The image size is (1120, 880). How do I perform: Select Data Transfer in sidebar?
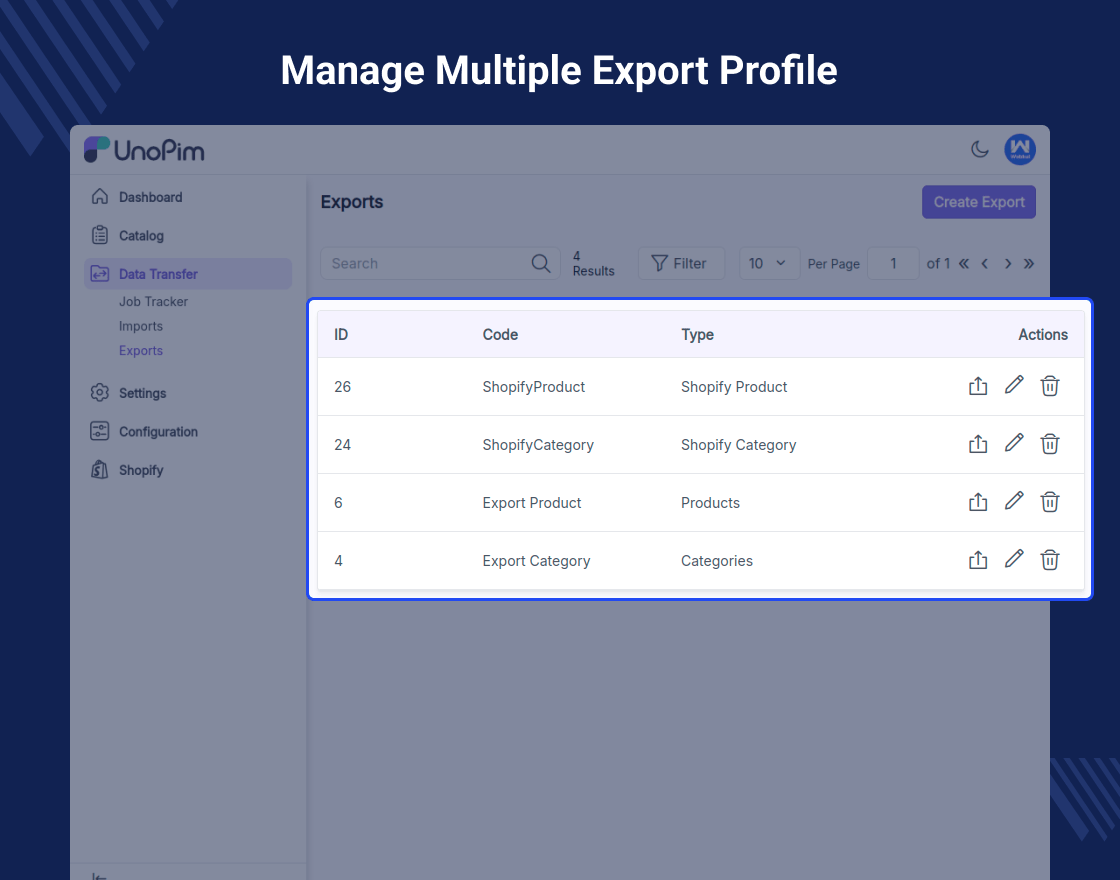coord(188,274)
